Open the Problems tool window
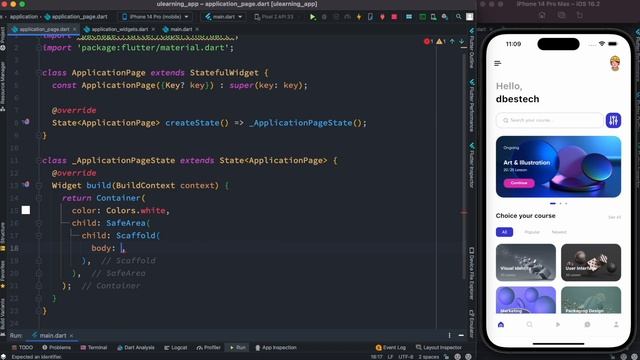The height and width of the screenshot is (360, 640). (56, 348)
